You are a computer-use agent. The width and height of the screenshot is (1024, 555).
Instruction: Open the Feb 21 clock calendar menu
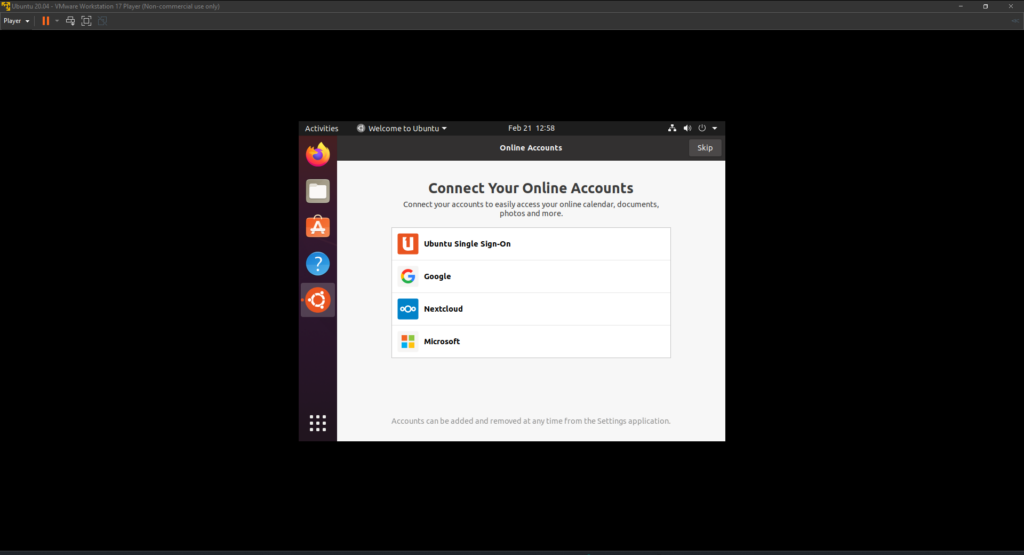pos(531,128)
